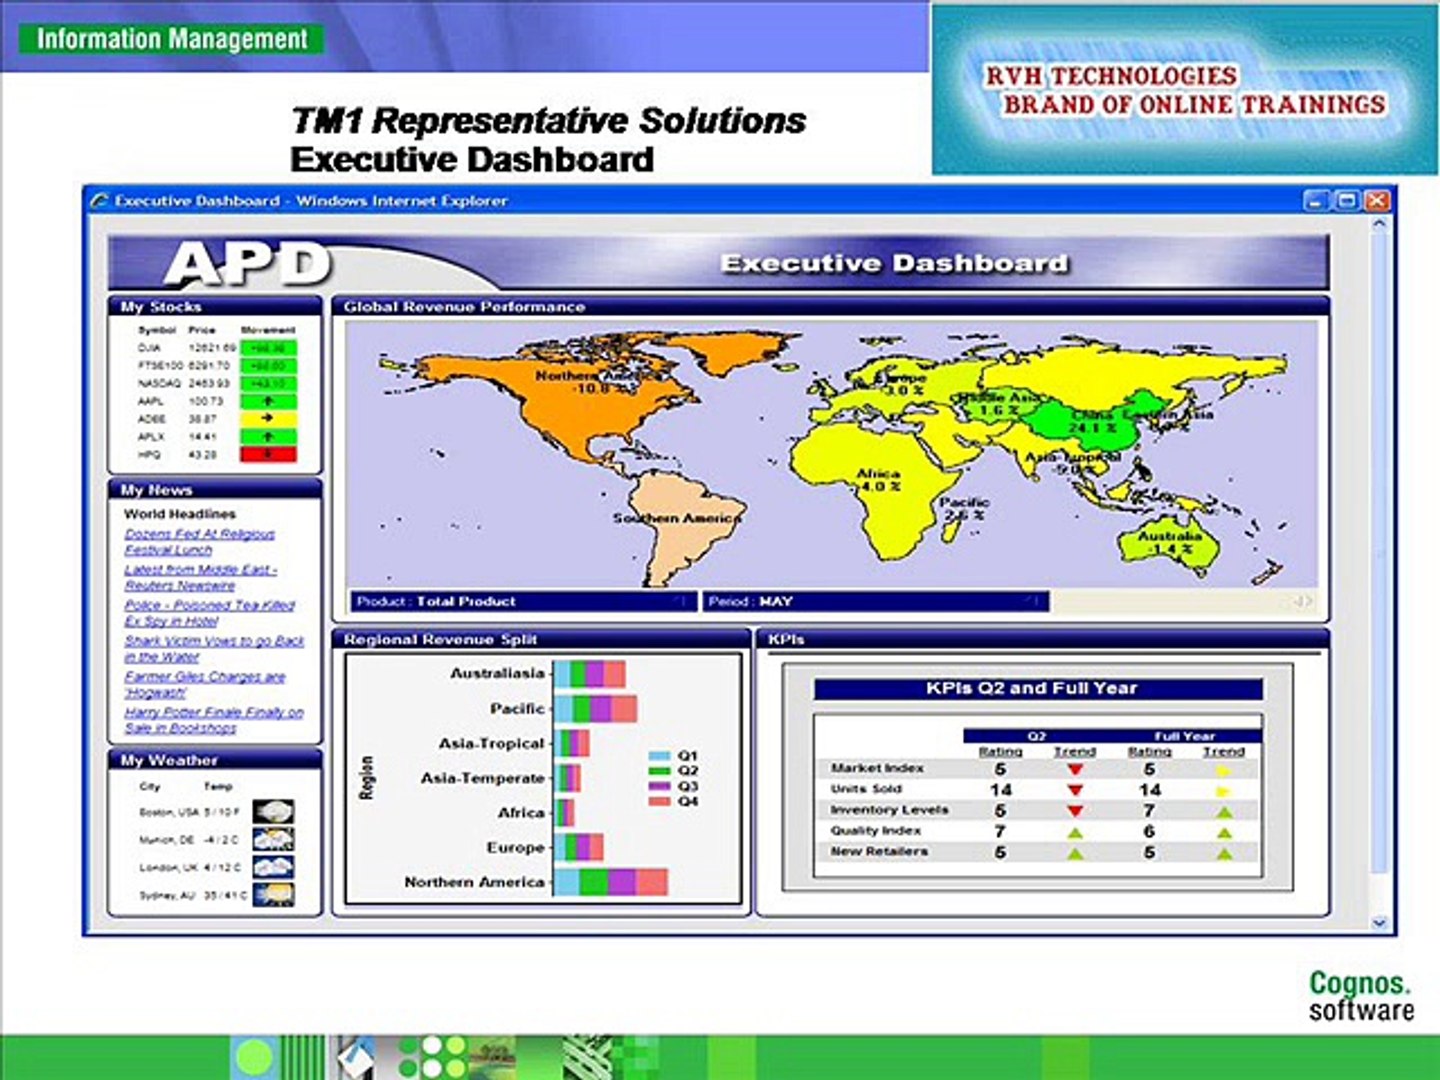Click the 'KPIs Q2 and Full Year' banner
The height and width of the screenshot is (1080, 1440).
[1038, 689]
